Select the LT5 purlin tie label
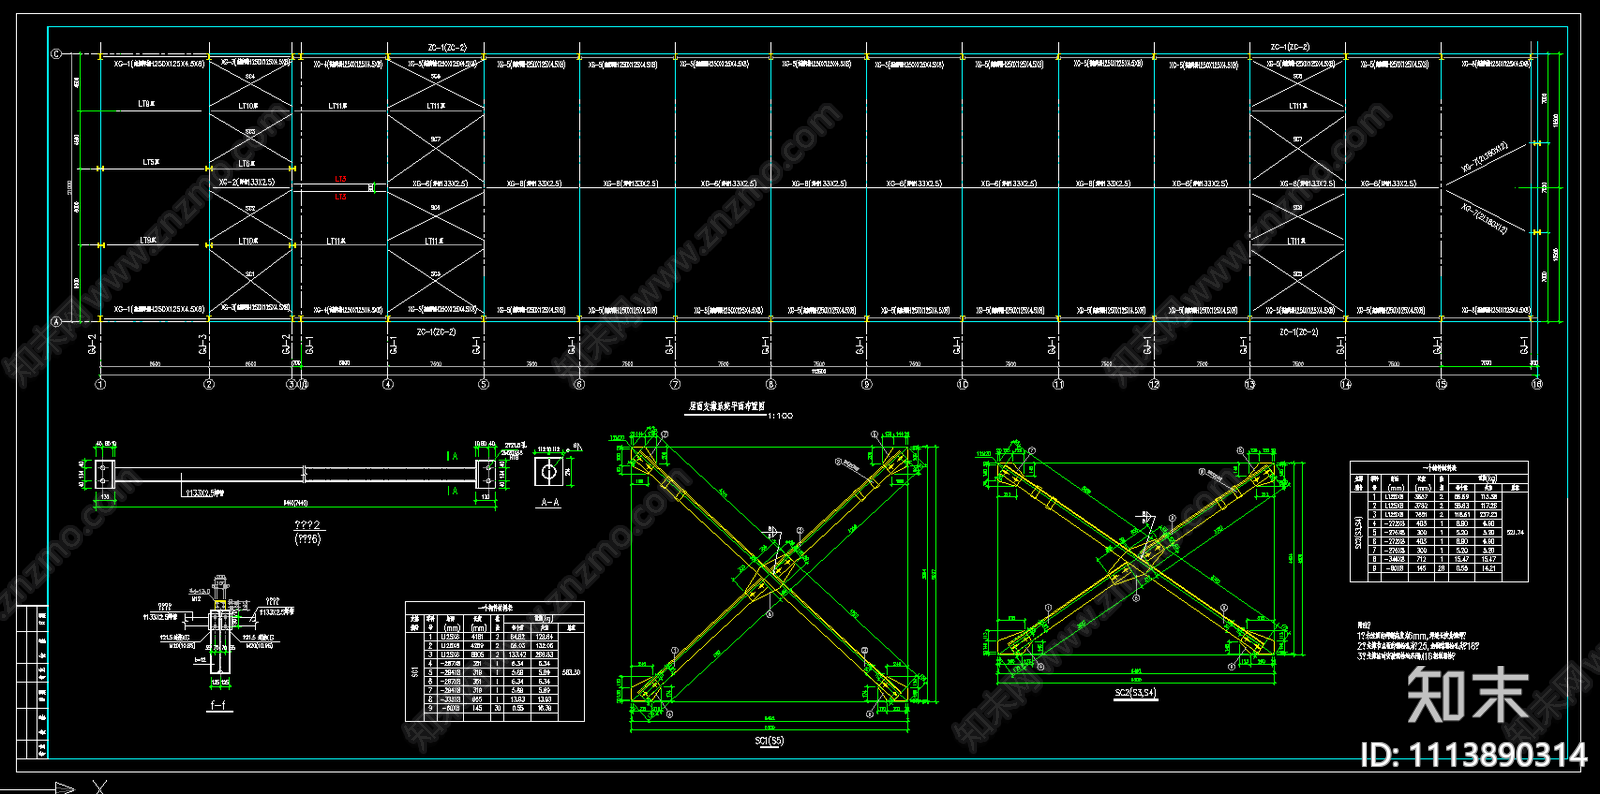The width and height of the screenshot is (1600, 794). tap(150, 162)
